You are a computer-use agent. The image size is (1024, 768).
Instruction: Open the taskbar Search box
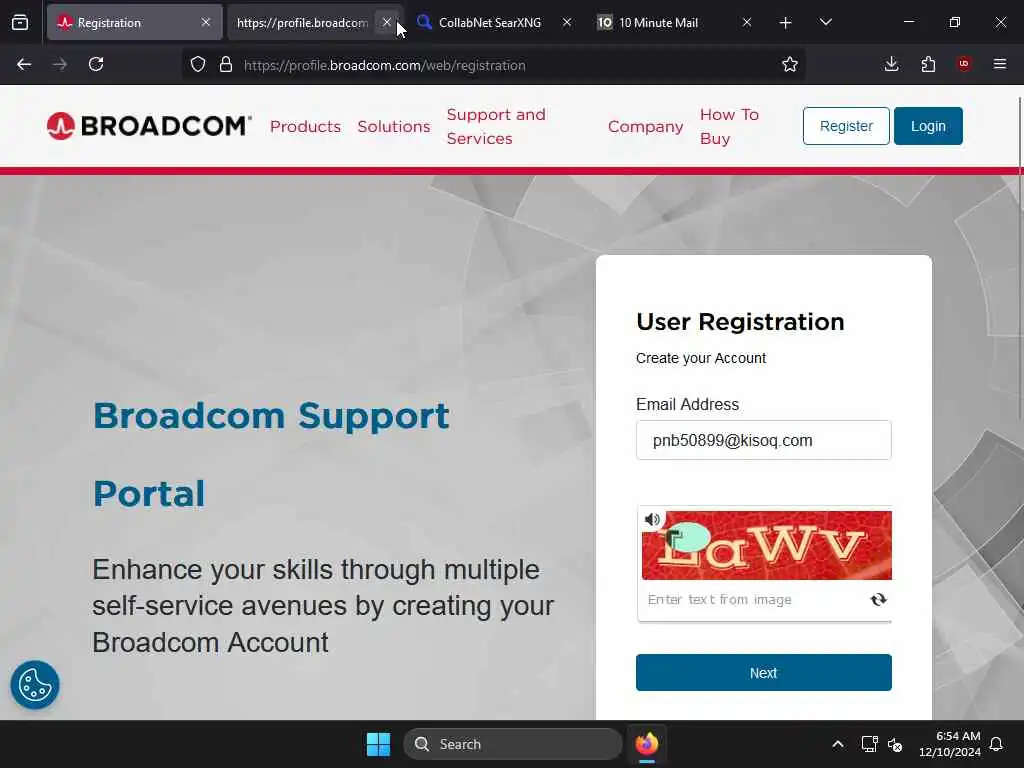(513, 744)
